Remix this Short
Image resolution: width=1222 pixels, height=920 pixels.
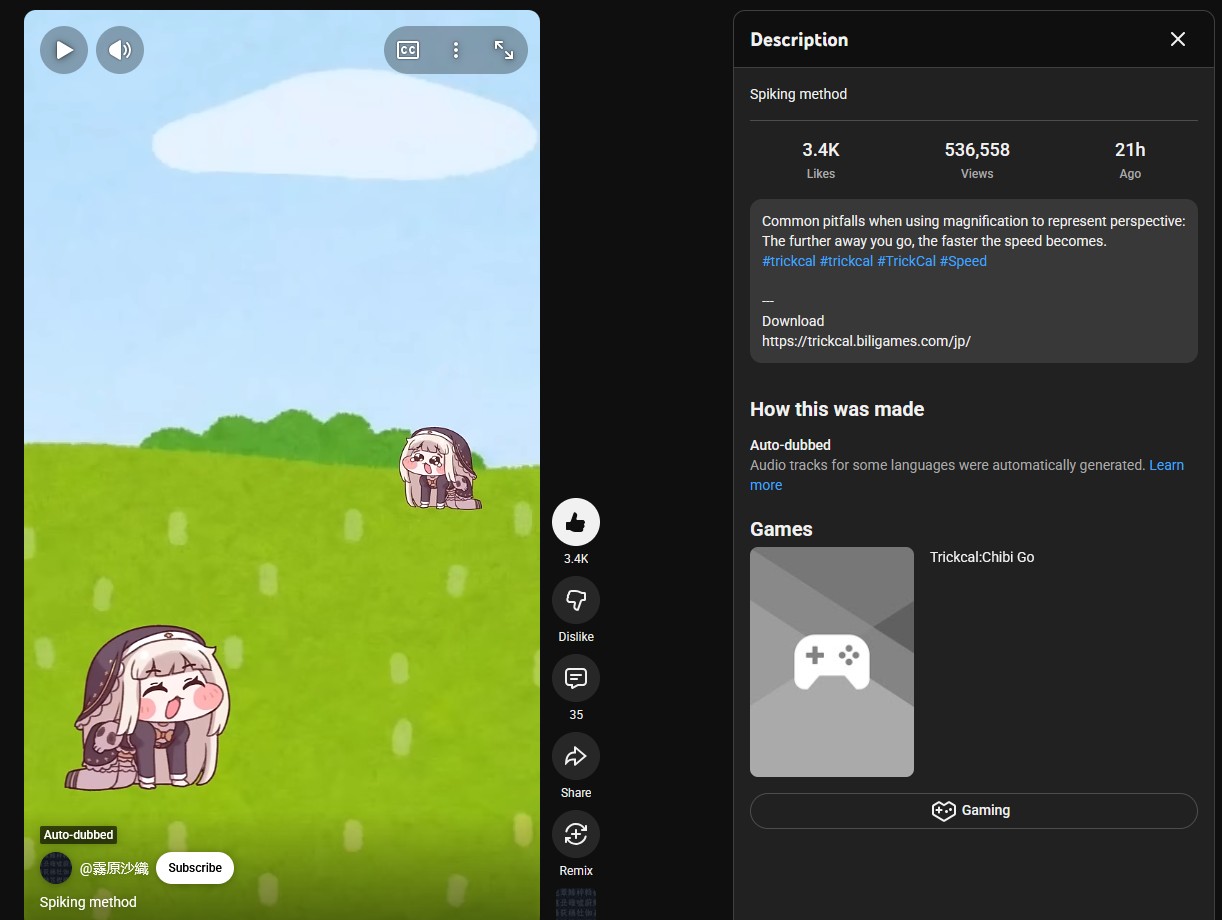pyautogui.click(x=576, y=834)
